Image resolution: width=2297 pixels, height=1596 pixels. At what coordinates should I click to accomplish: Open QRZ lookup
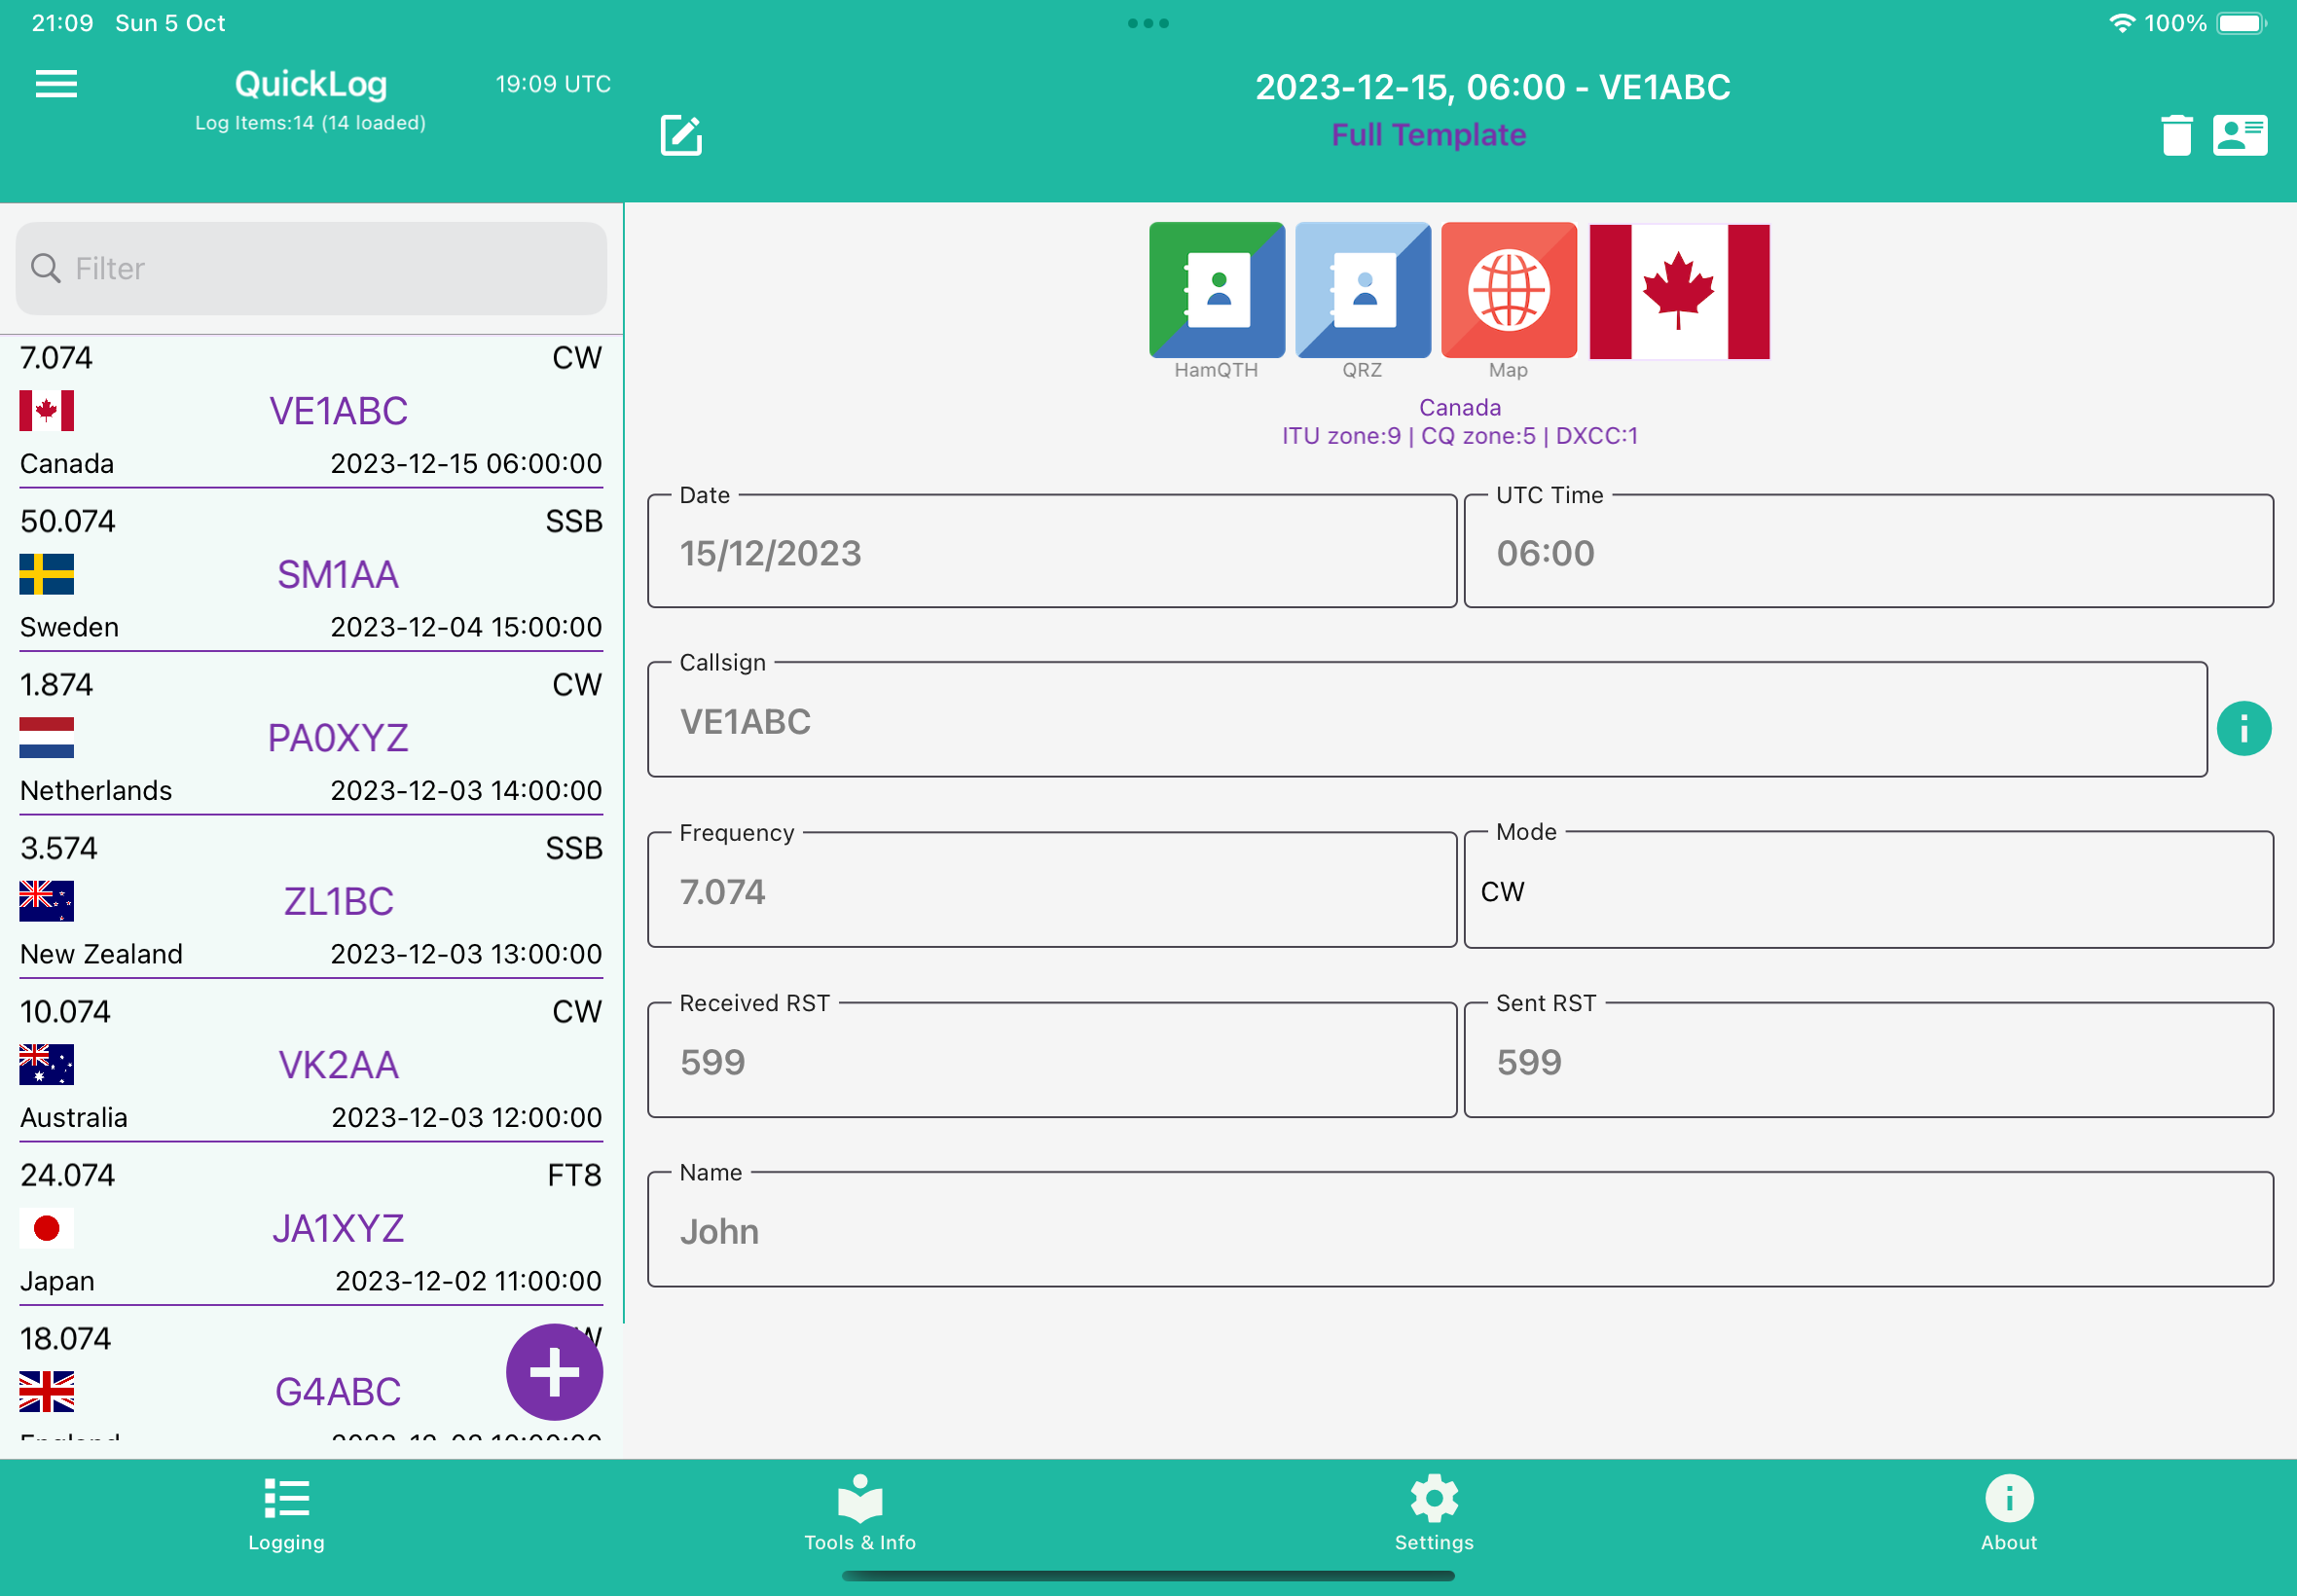pos(1362,291)
